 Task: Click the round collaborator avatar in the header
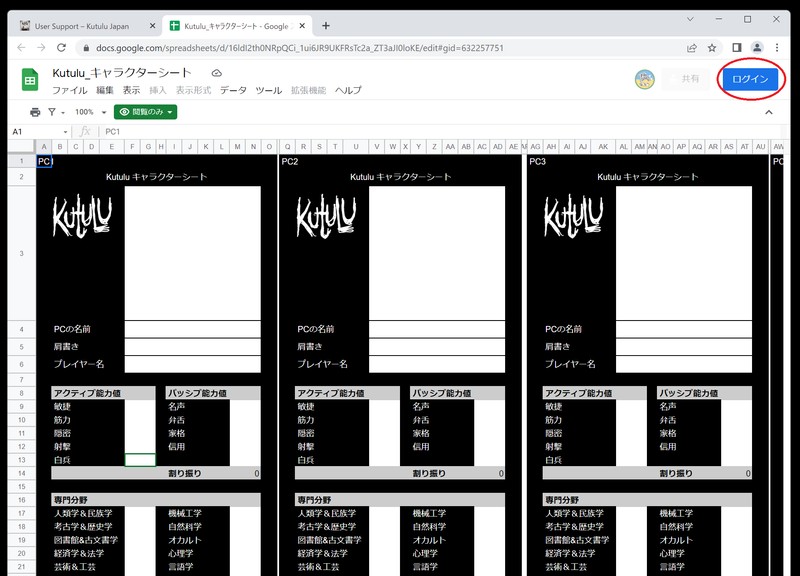click(644, 79)
